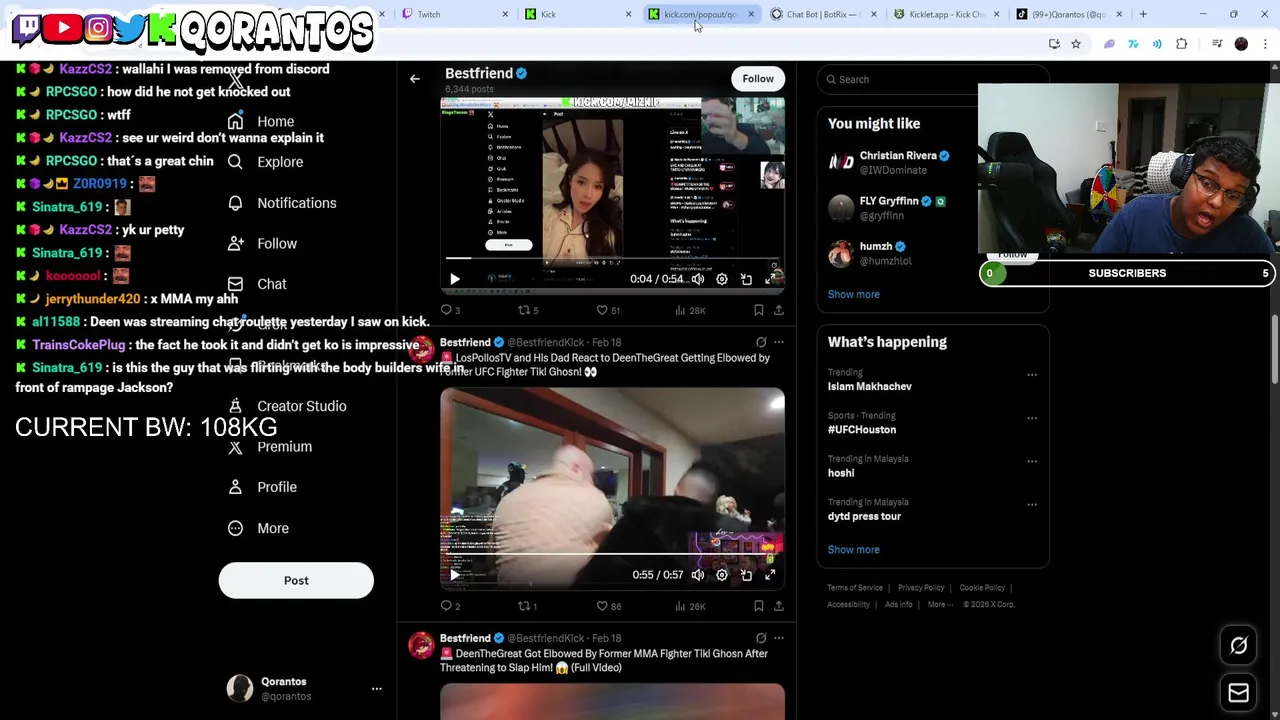Play the 0:54 video in top post
The height and width of the screenshot is (720, 1280).
(x=454, y=280)
